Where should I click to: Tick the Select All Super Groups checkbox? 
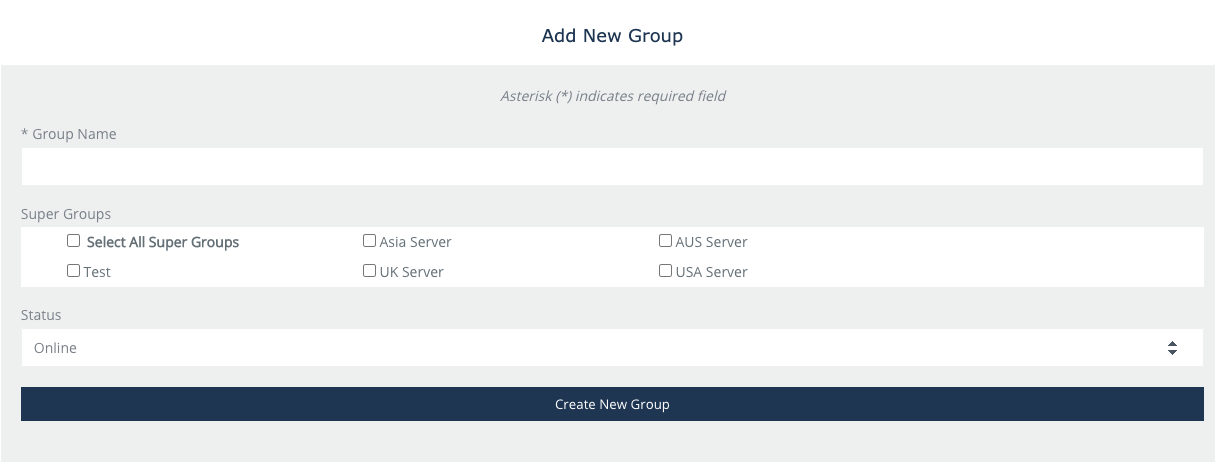(73, 241)
